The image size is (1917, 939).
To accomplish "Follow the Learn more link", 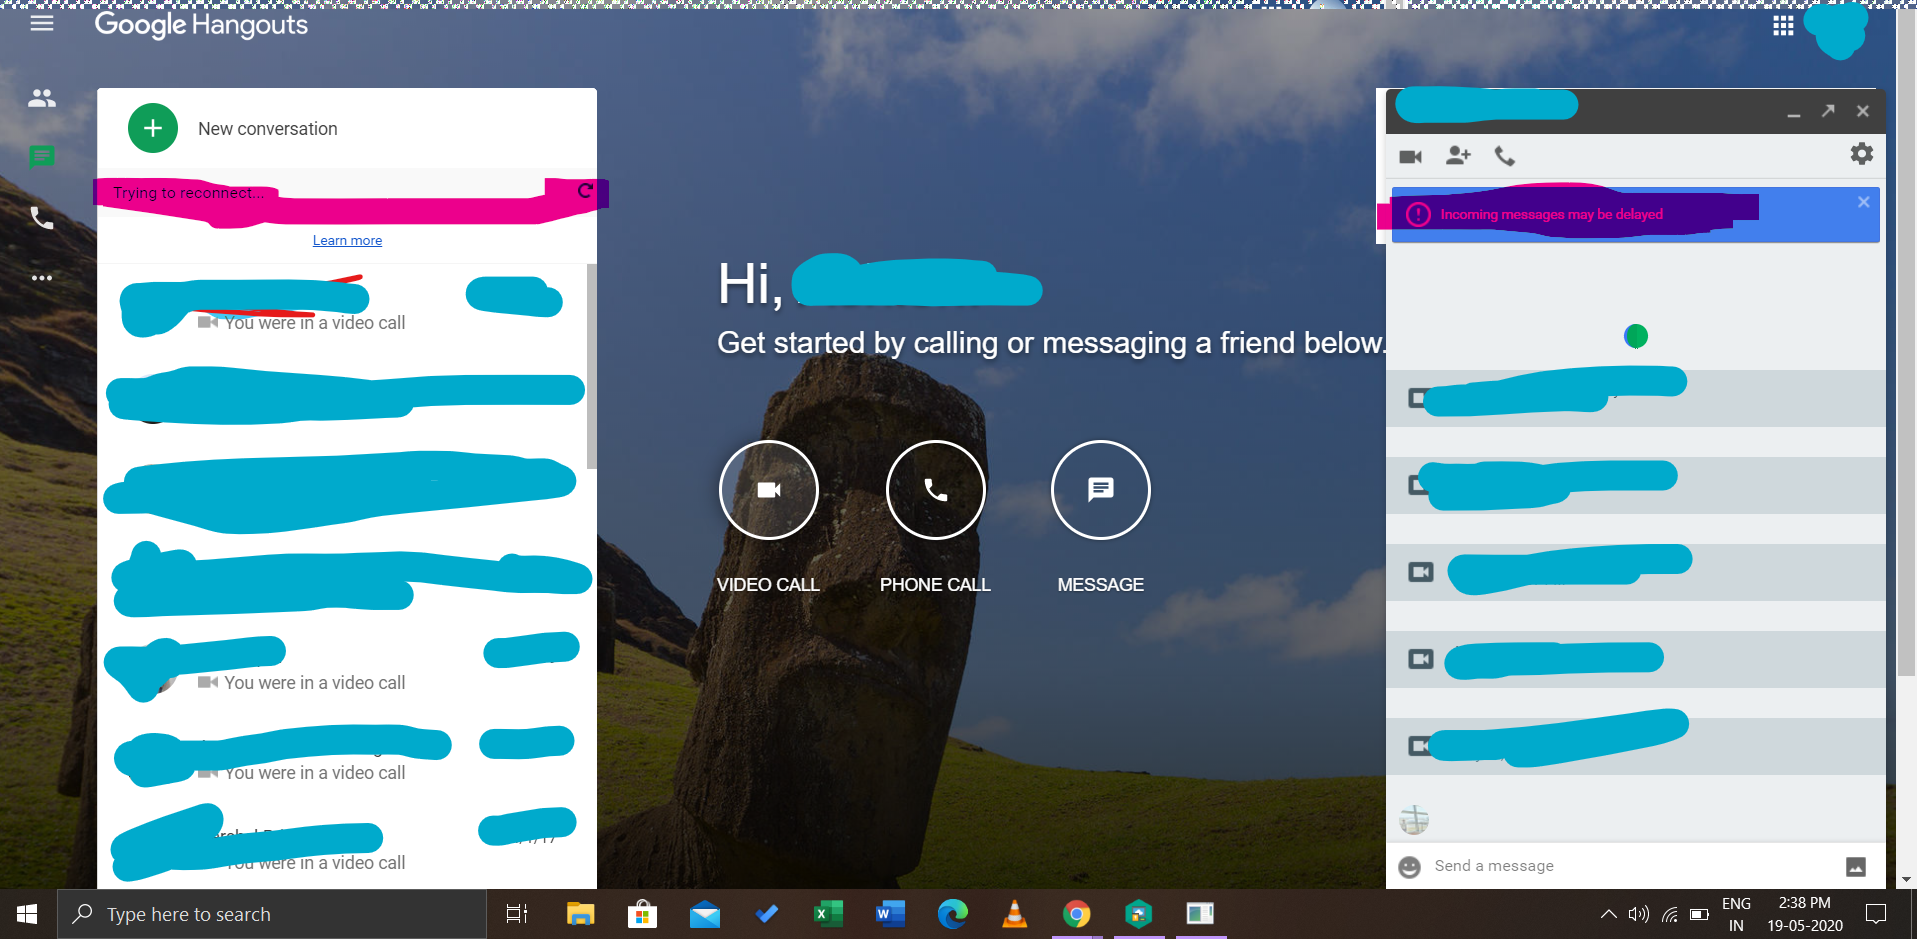I will [347, 240].
